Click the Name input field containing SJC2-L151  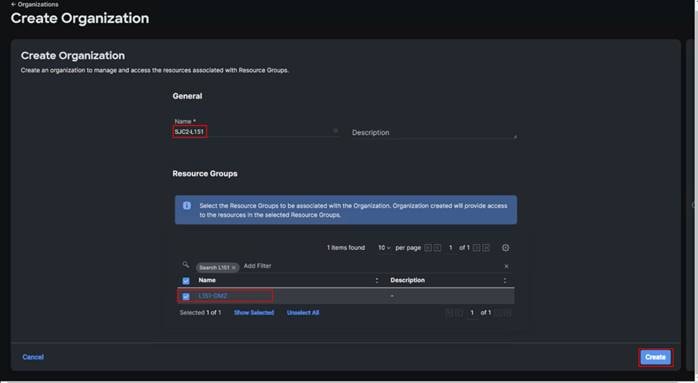256,132
